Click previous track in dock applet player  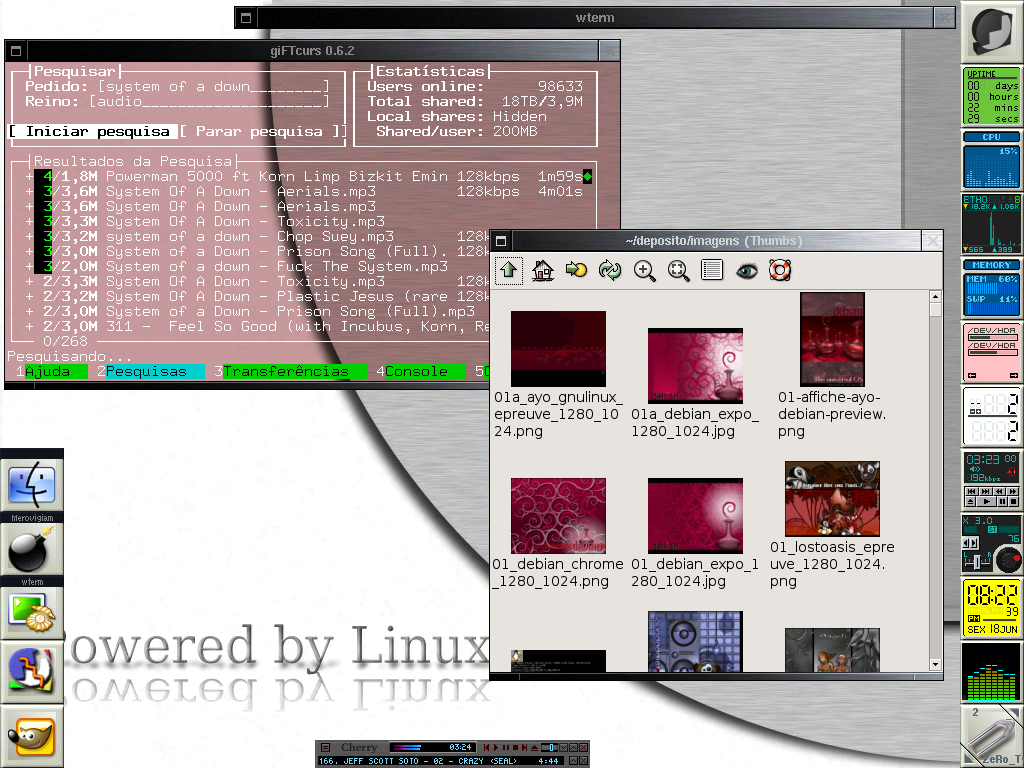972,491
